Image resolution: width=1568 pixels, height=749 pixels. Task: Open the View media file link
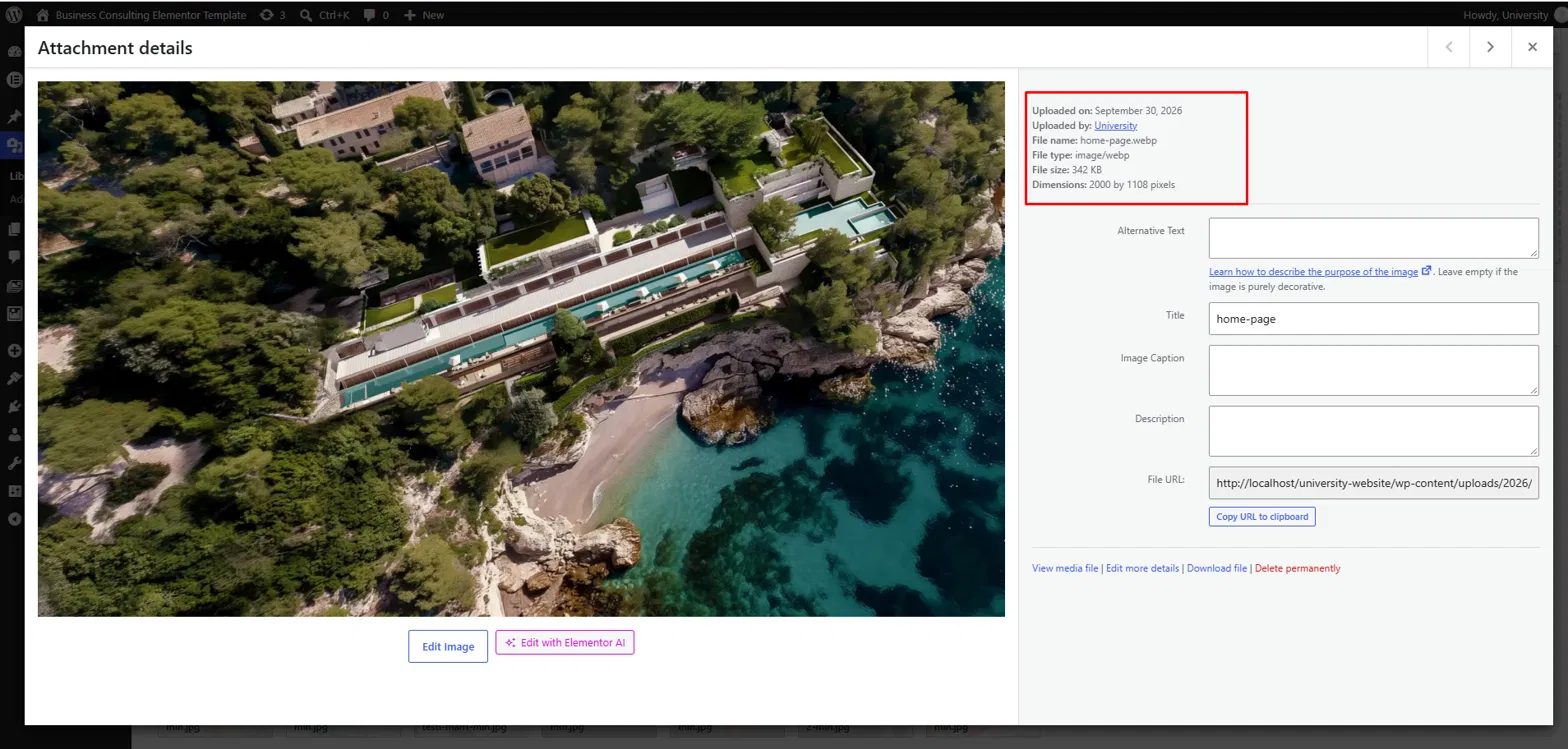1065,568
